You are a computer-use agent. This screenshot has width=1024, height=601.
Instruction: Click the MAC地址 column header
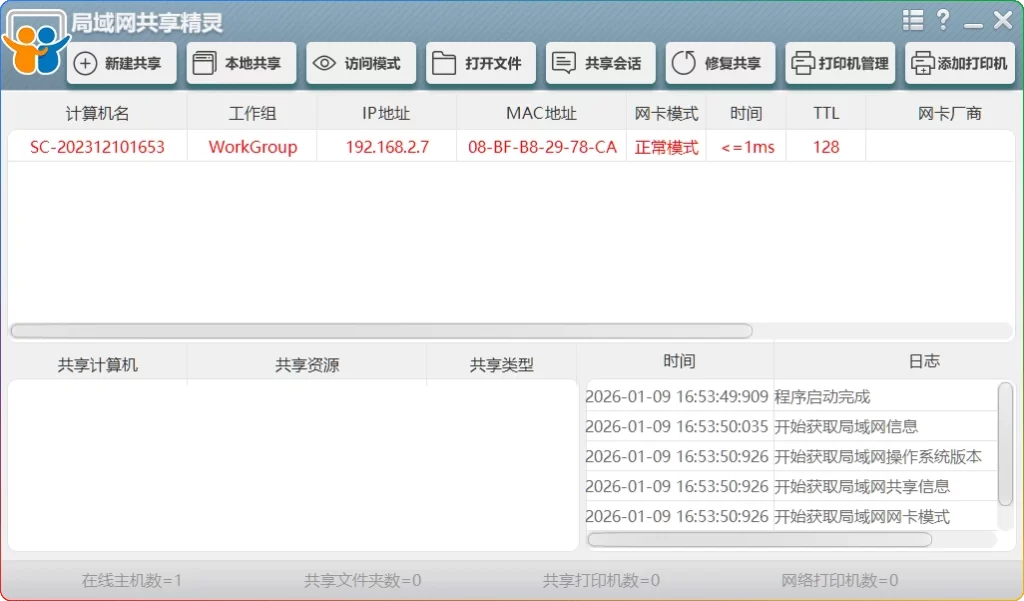click(540, 113)
